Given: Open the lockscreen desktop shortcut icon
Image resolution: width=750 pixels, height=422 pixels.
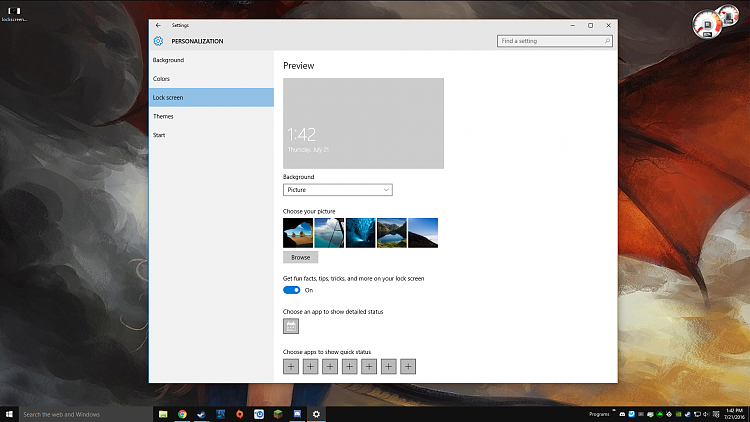Looking at the screenshot, I should 14,14.
